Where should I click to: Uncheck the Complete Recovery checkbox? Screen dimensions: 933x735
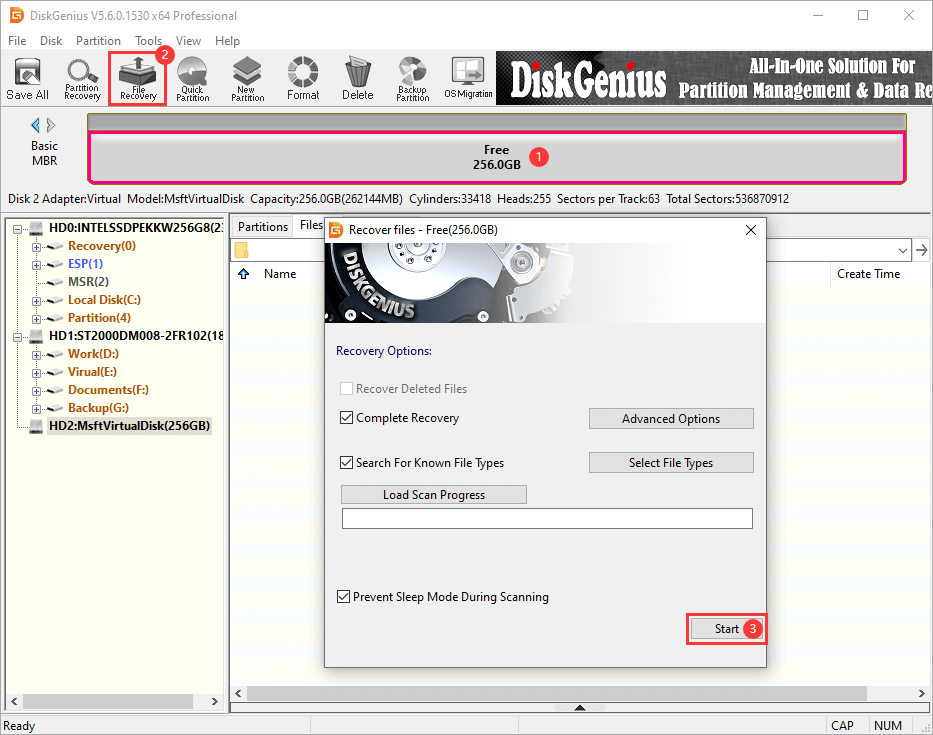346,418
